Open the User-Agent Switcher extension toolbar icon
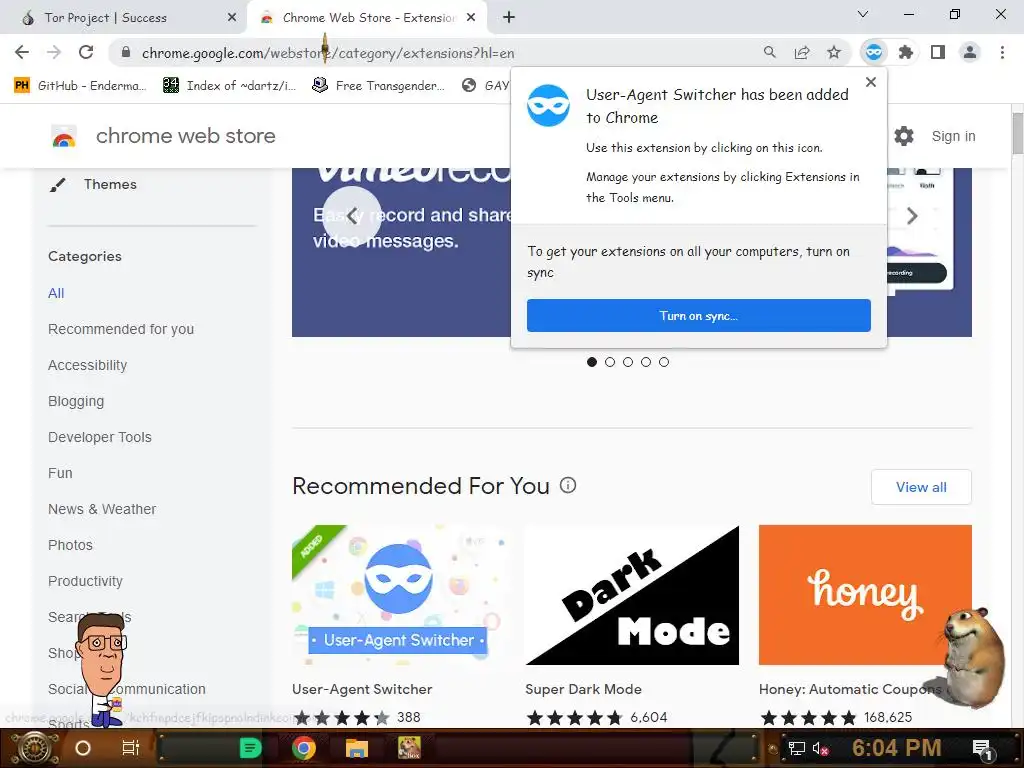 874,52
